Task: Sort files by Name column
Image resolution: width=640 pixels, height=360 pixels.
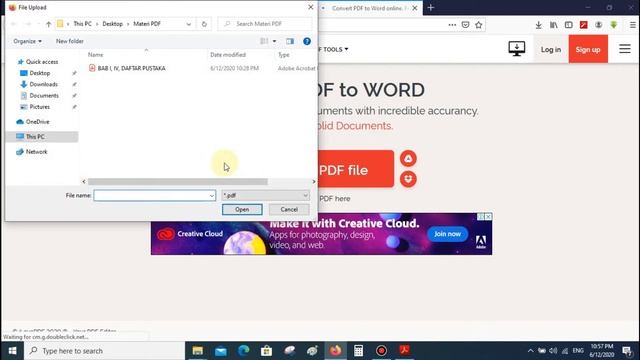Action: click(96, 55)
